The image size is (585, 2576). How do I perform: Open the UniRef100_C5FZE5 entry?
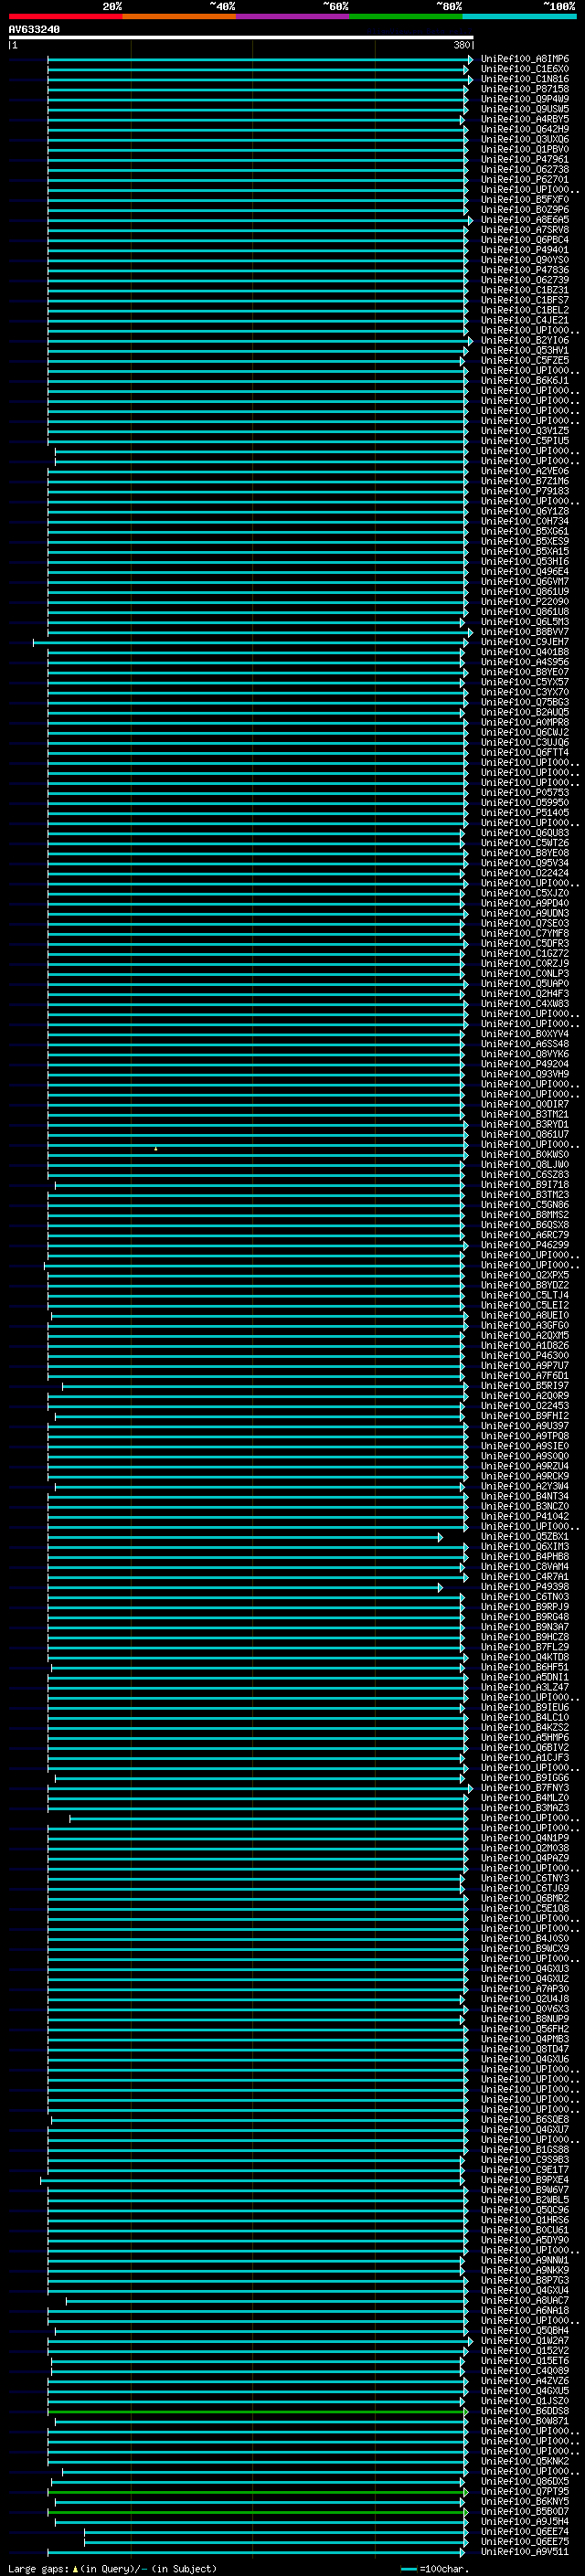[x=524, y=360]
